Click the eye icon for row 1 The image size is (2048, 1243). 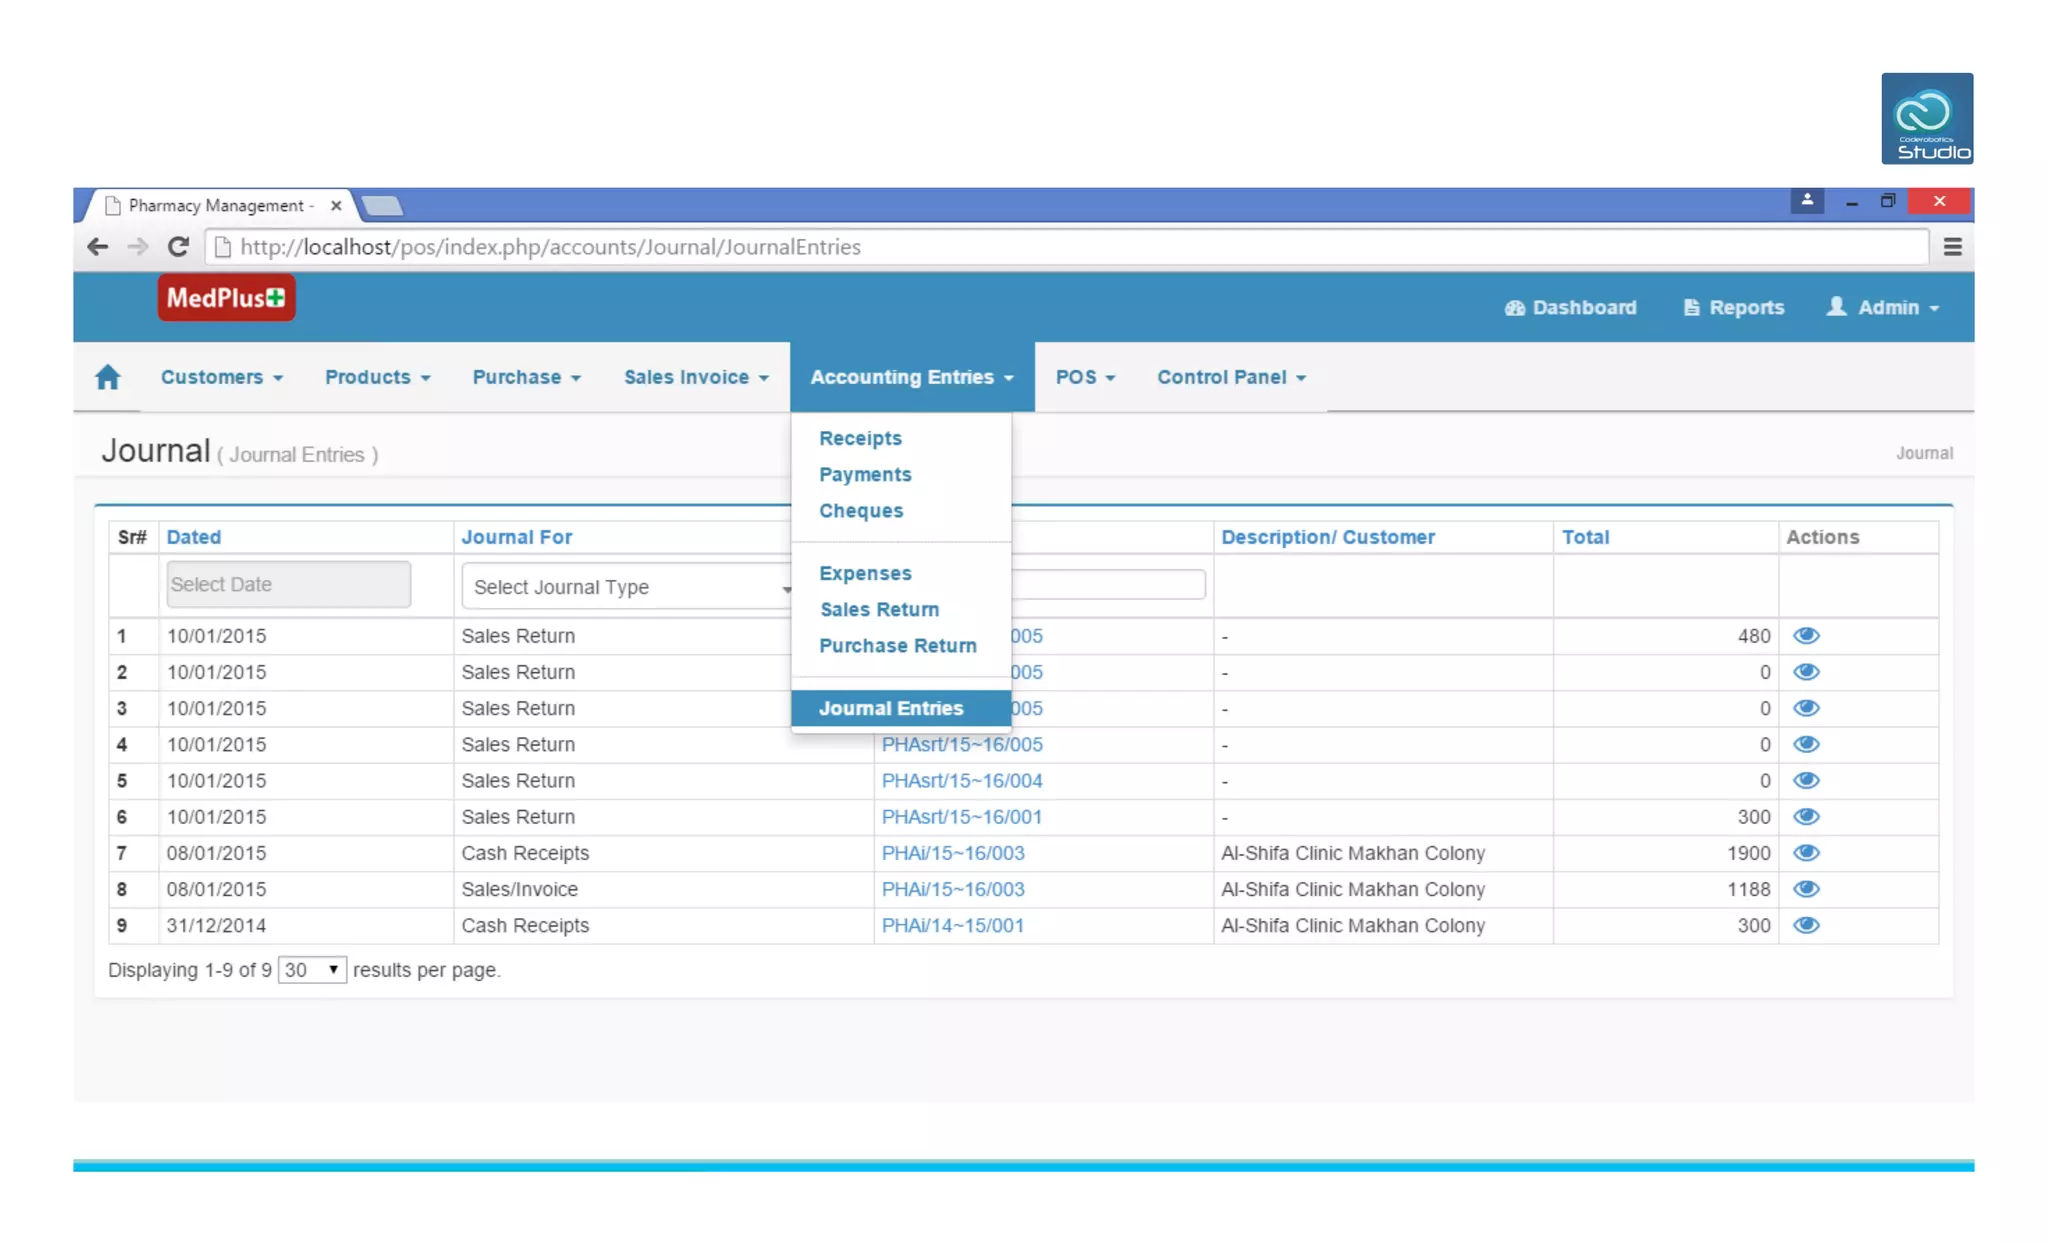1806,636
